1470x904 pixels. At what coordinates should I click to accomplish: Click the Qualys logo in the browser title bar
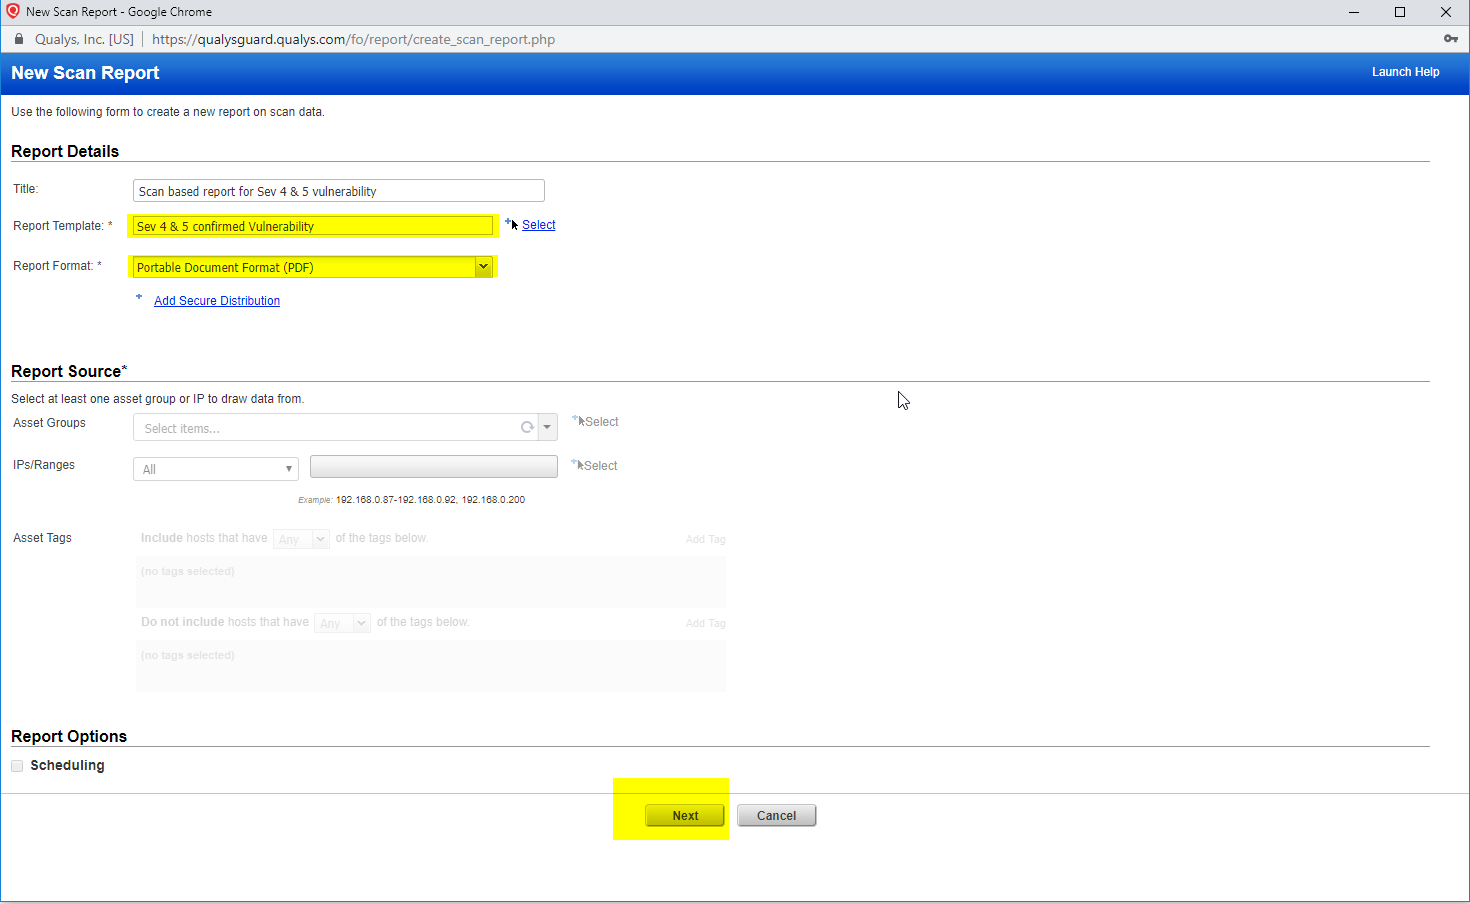pyautogui.click(x=14, y=12)
